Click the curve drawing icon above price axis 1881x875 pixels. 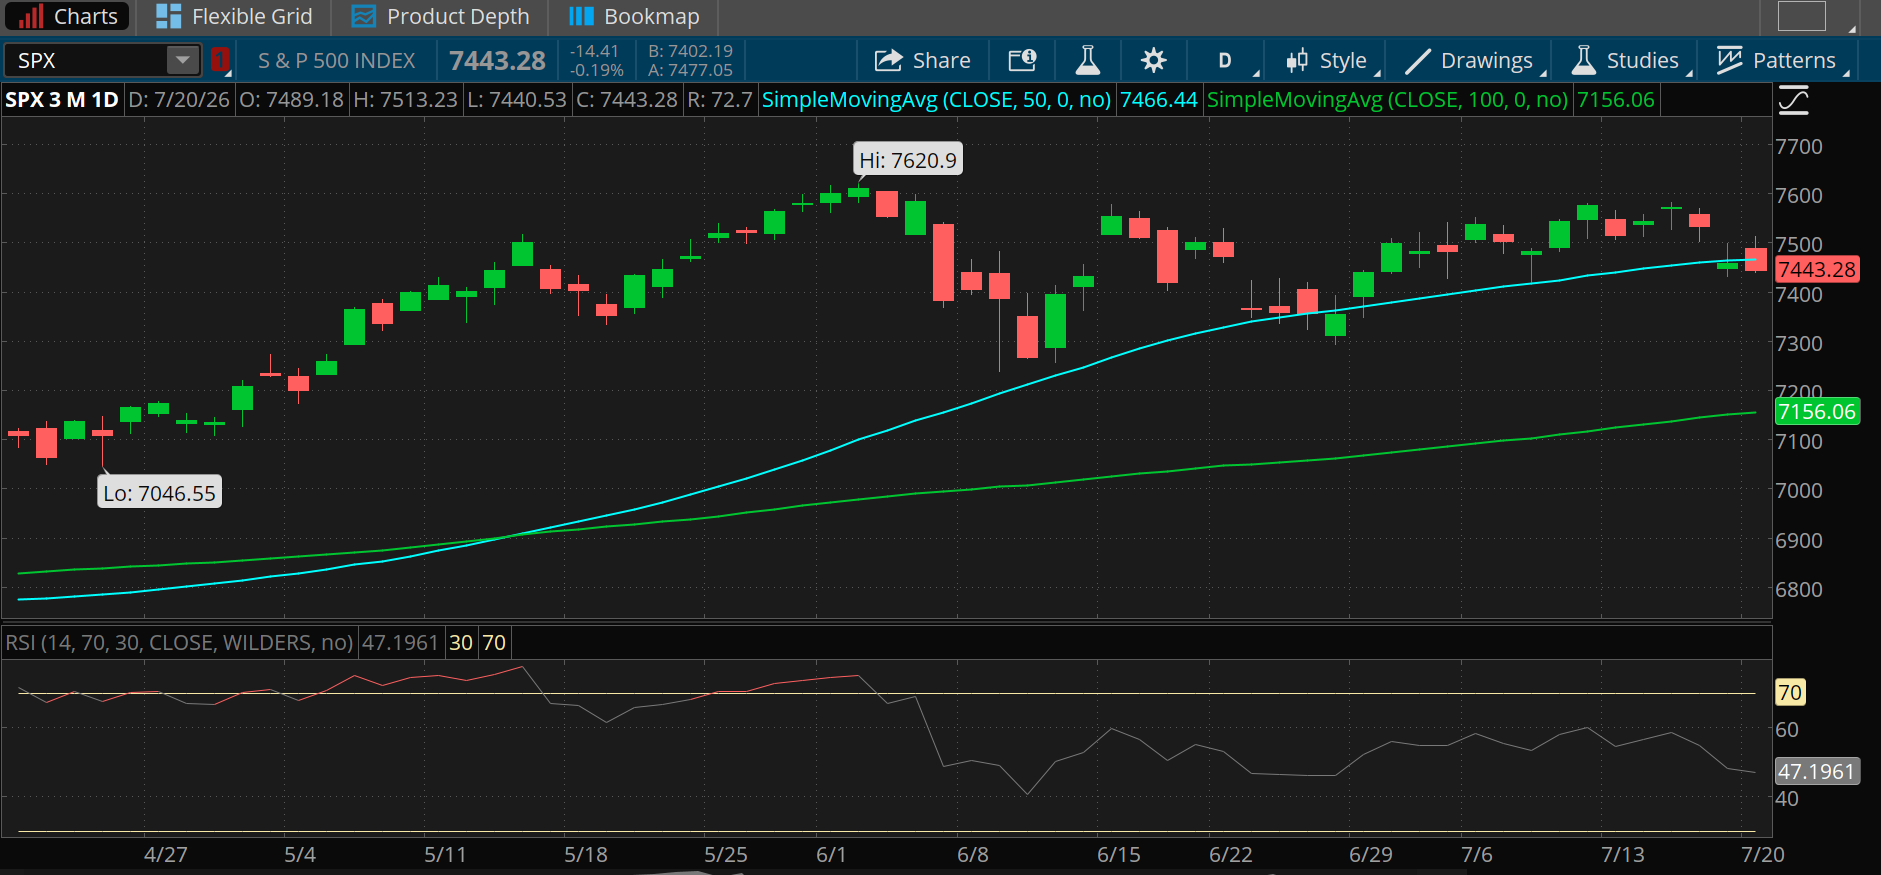coord(1793,100)
